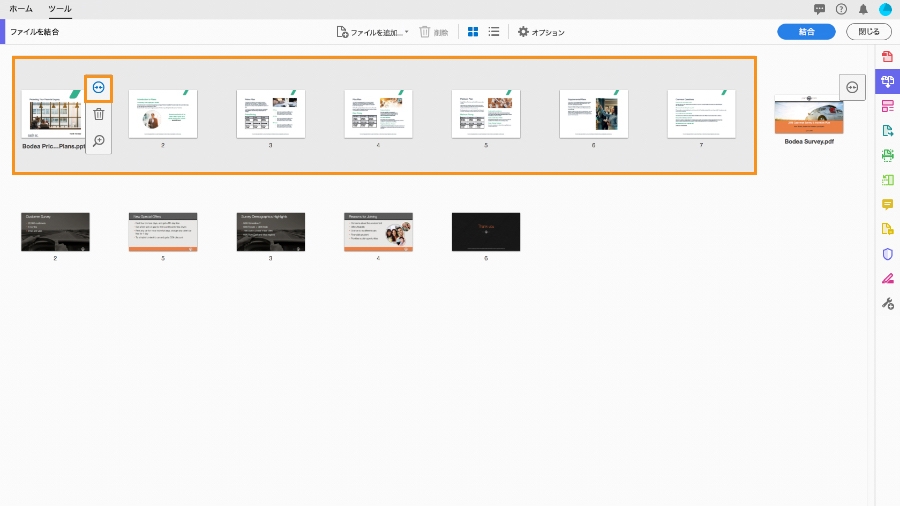Open オプション settings
Viewport: 900px width, 506px height.
541,32
